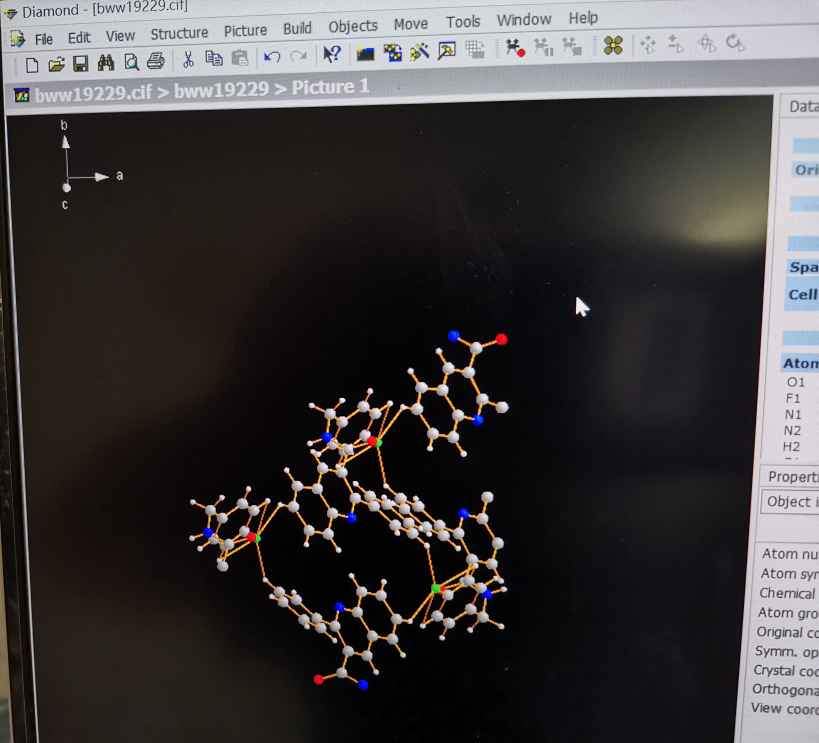The width and height of the screenshot is (819, 743).
Task: Print the picture using printer icon
Action: pyautogui.click(x=156, y=61)
